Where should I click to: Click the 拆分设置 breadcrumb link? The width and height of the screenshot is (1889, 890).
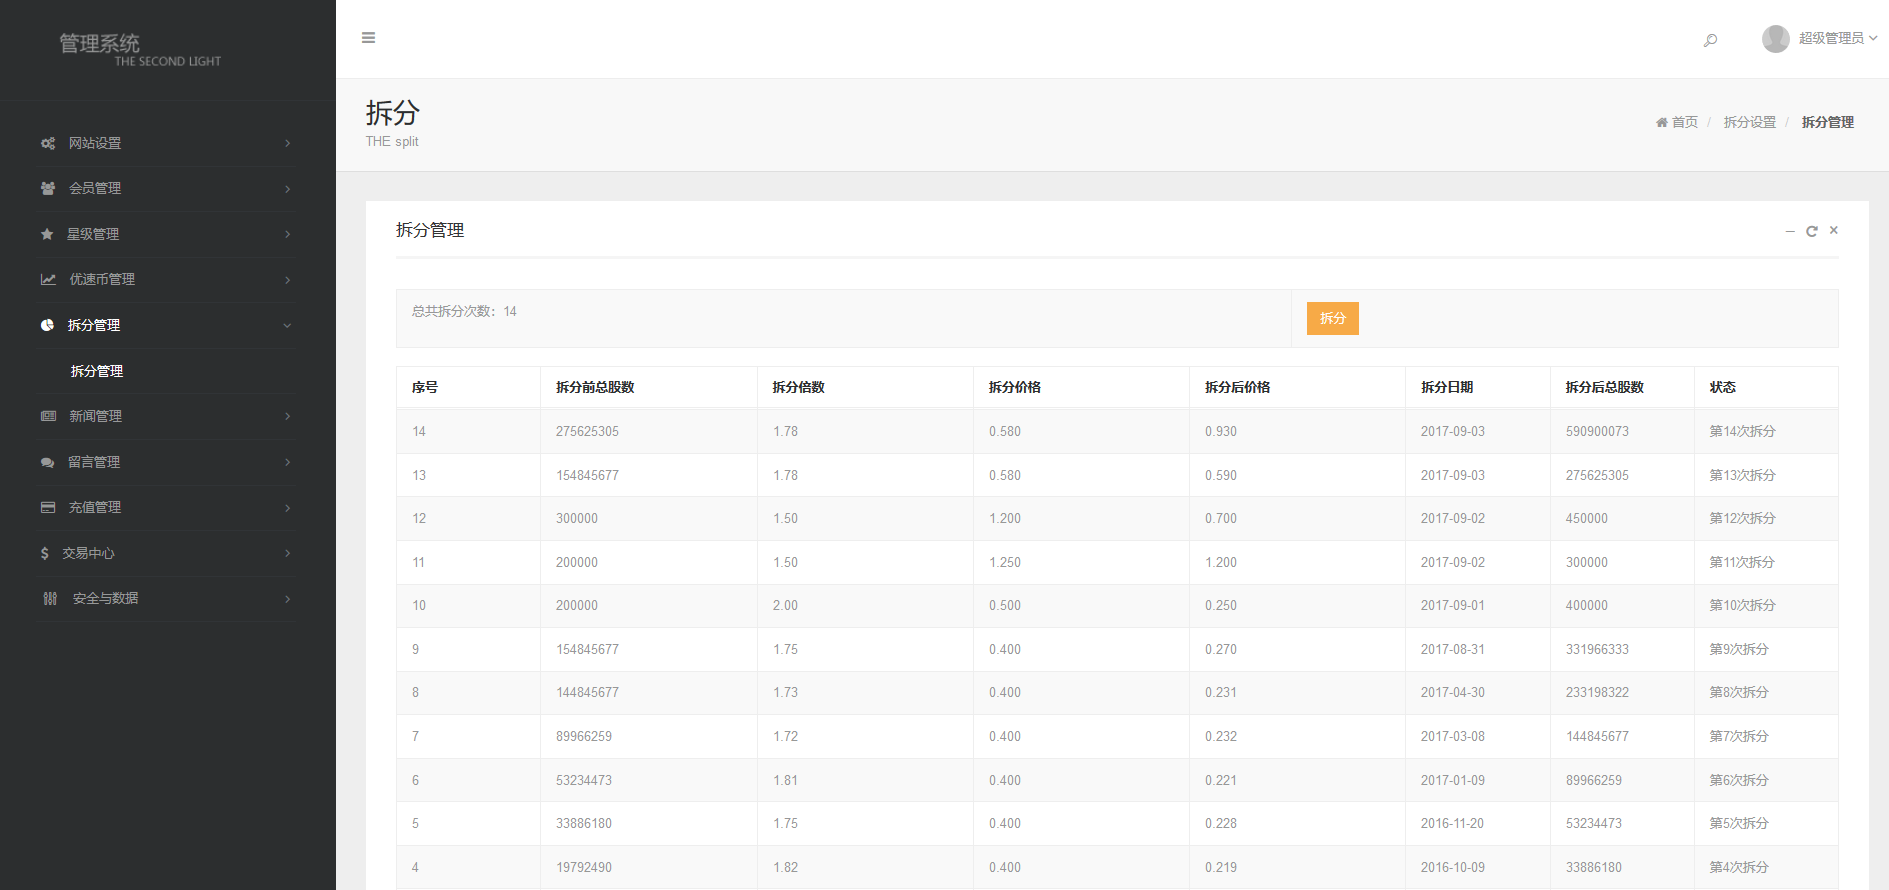coord(1749,122)
